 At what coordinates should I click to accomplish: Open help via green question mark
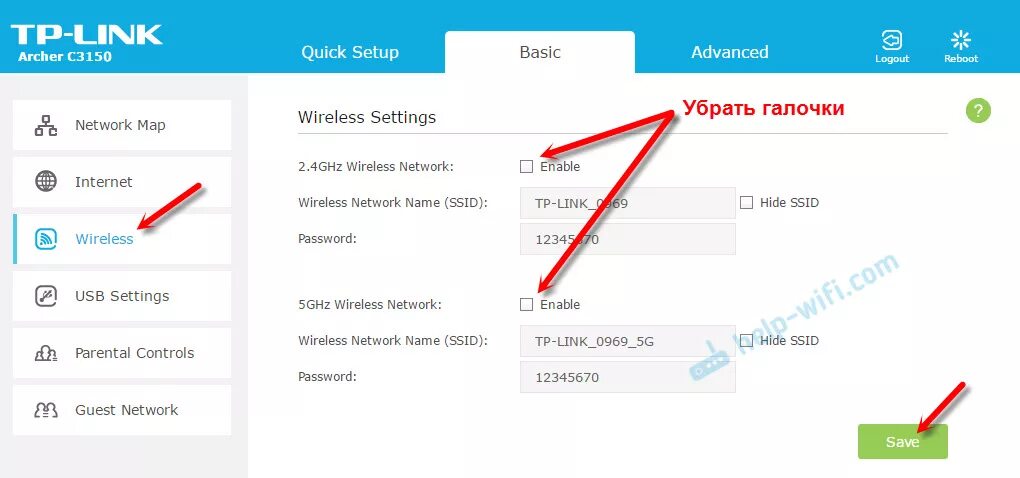point(978,111)
